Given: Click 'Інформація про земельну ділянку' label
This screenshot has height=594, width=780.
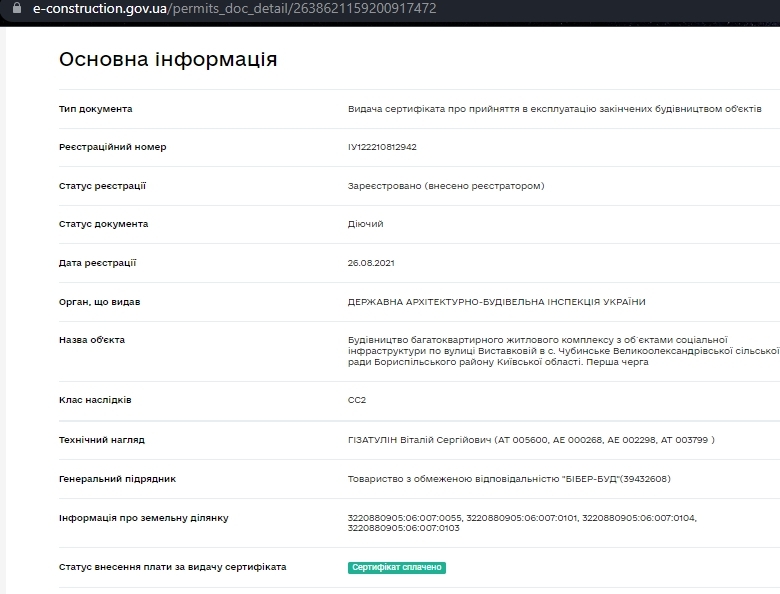Looking at the screenshot, I should point(144,518).
